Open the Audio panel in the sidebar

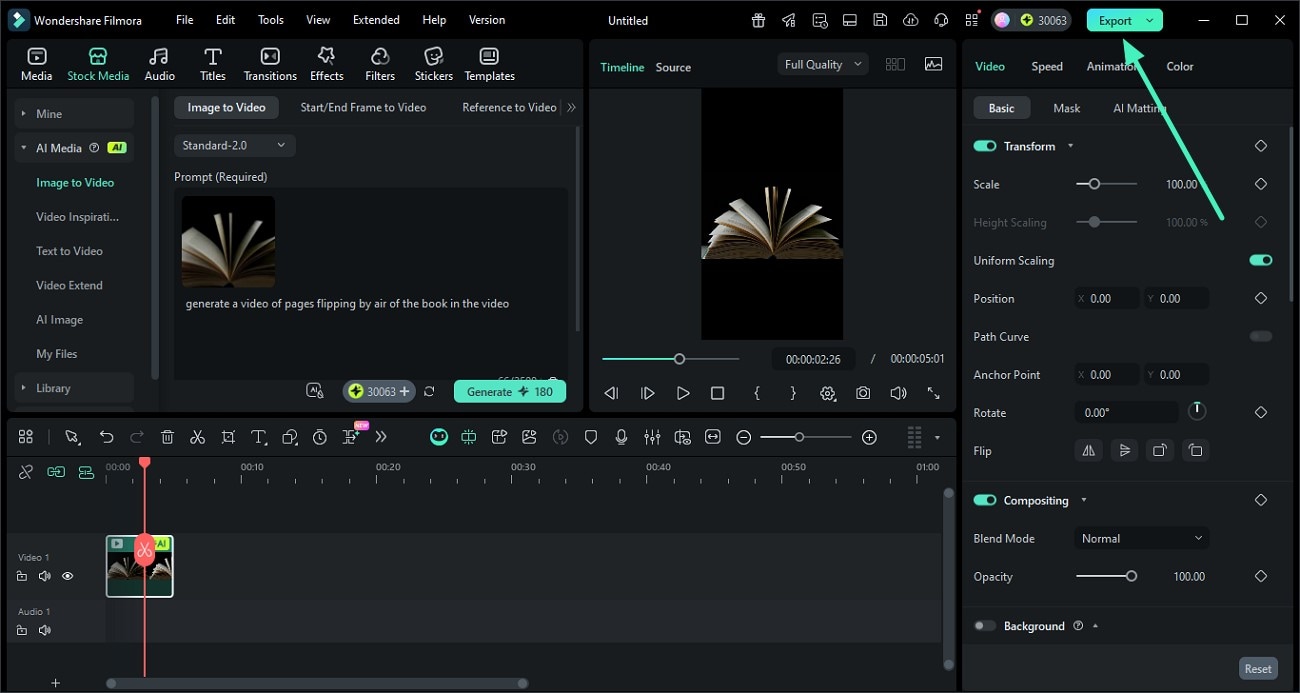click(x=159, y=62)
